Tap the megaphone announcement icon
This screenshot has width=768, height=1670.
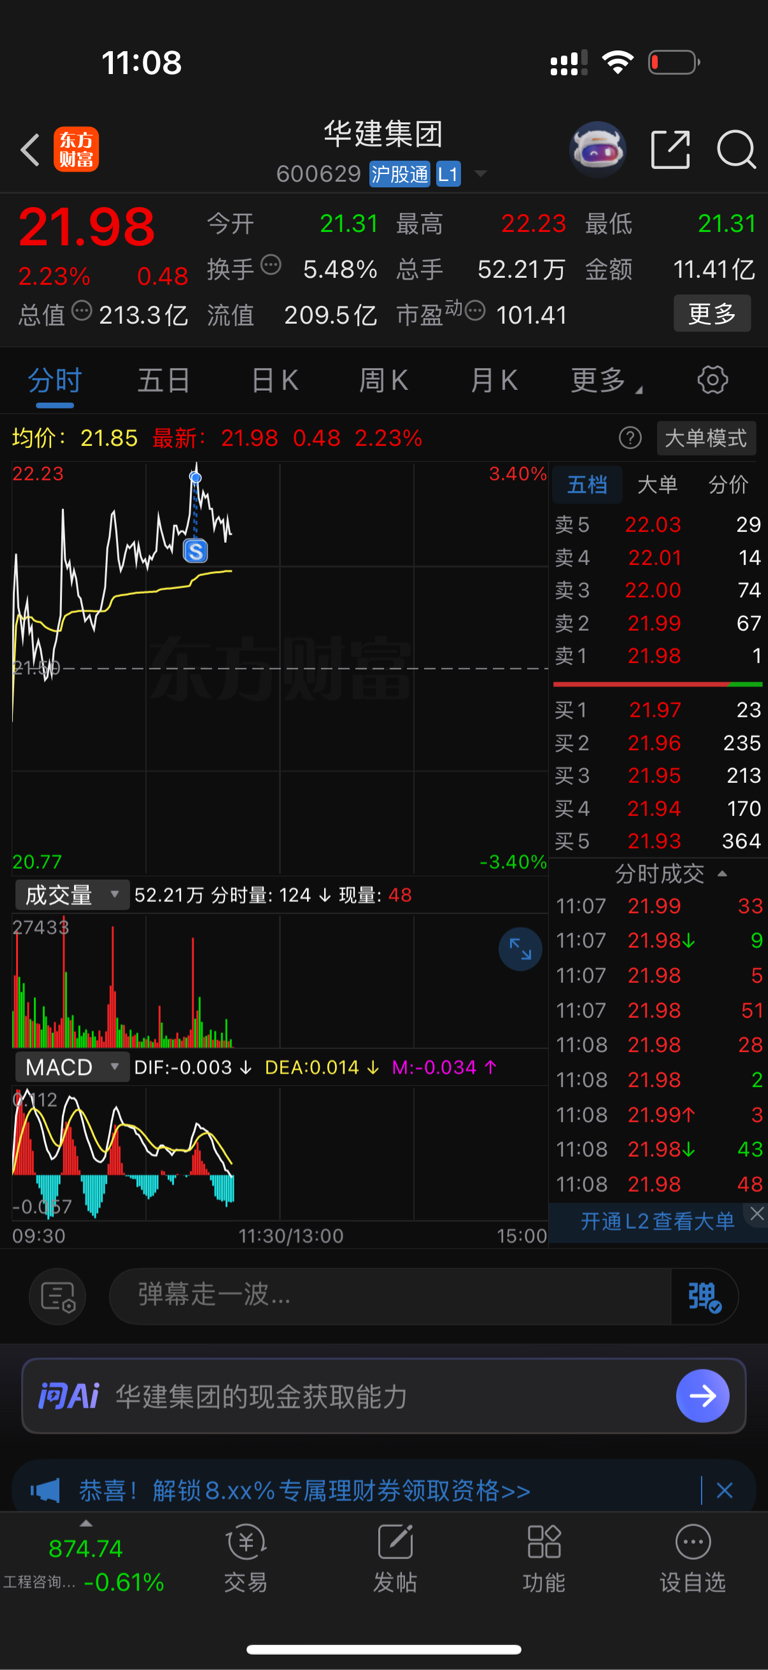coord(45,1490)
